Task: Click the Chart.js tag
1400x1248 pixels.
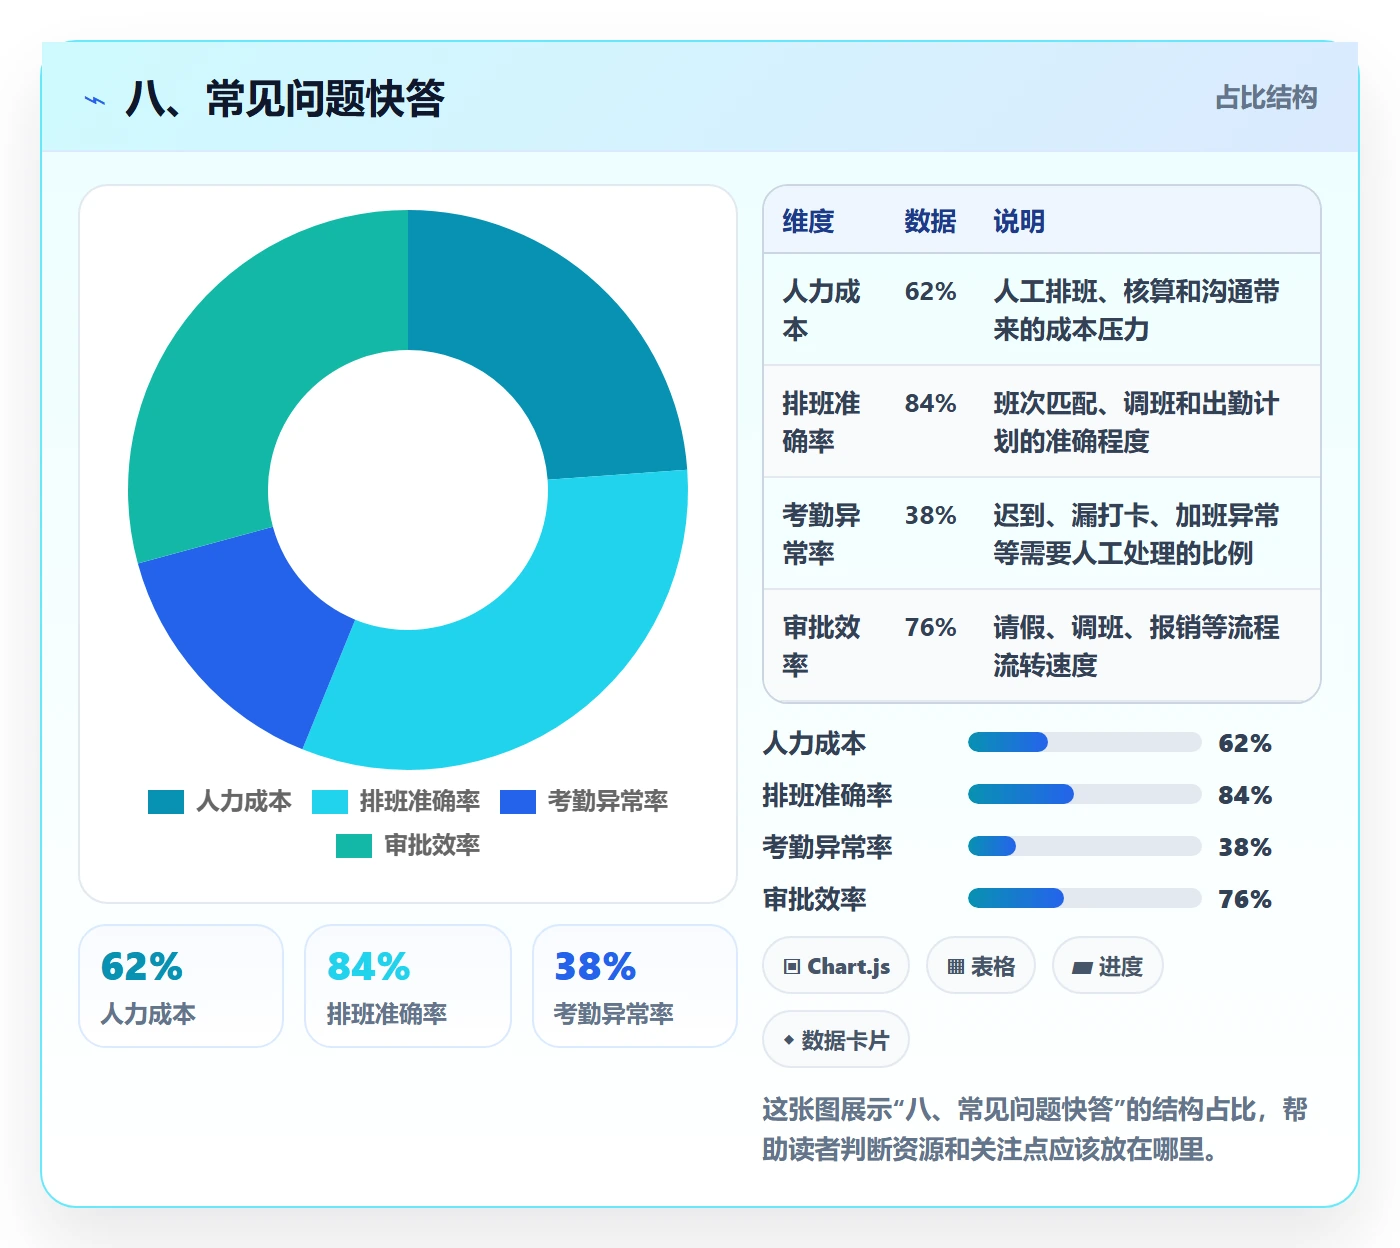Action: point(836,966)
